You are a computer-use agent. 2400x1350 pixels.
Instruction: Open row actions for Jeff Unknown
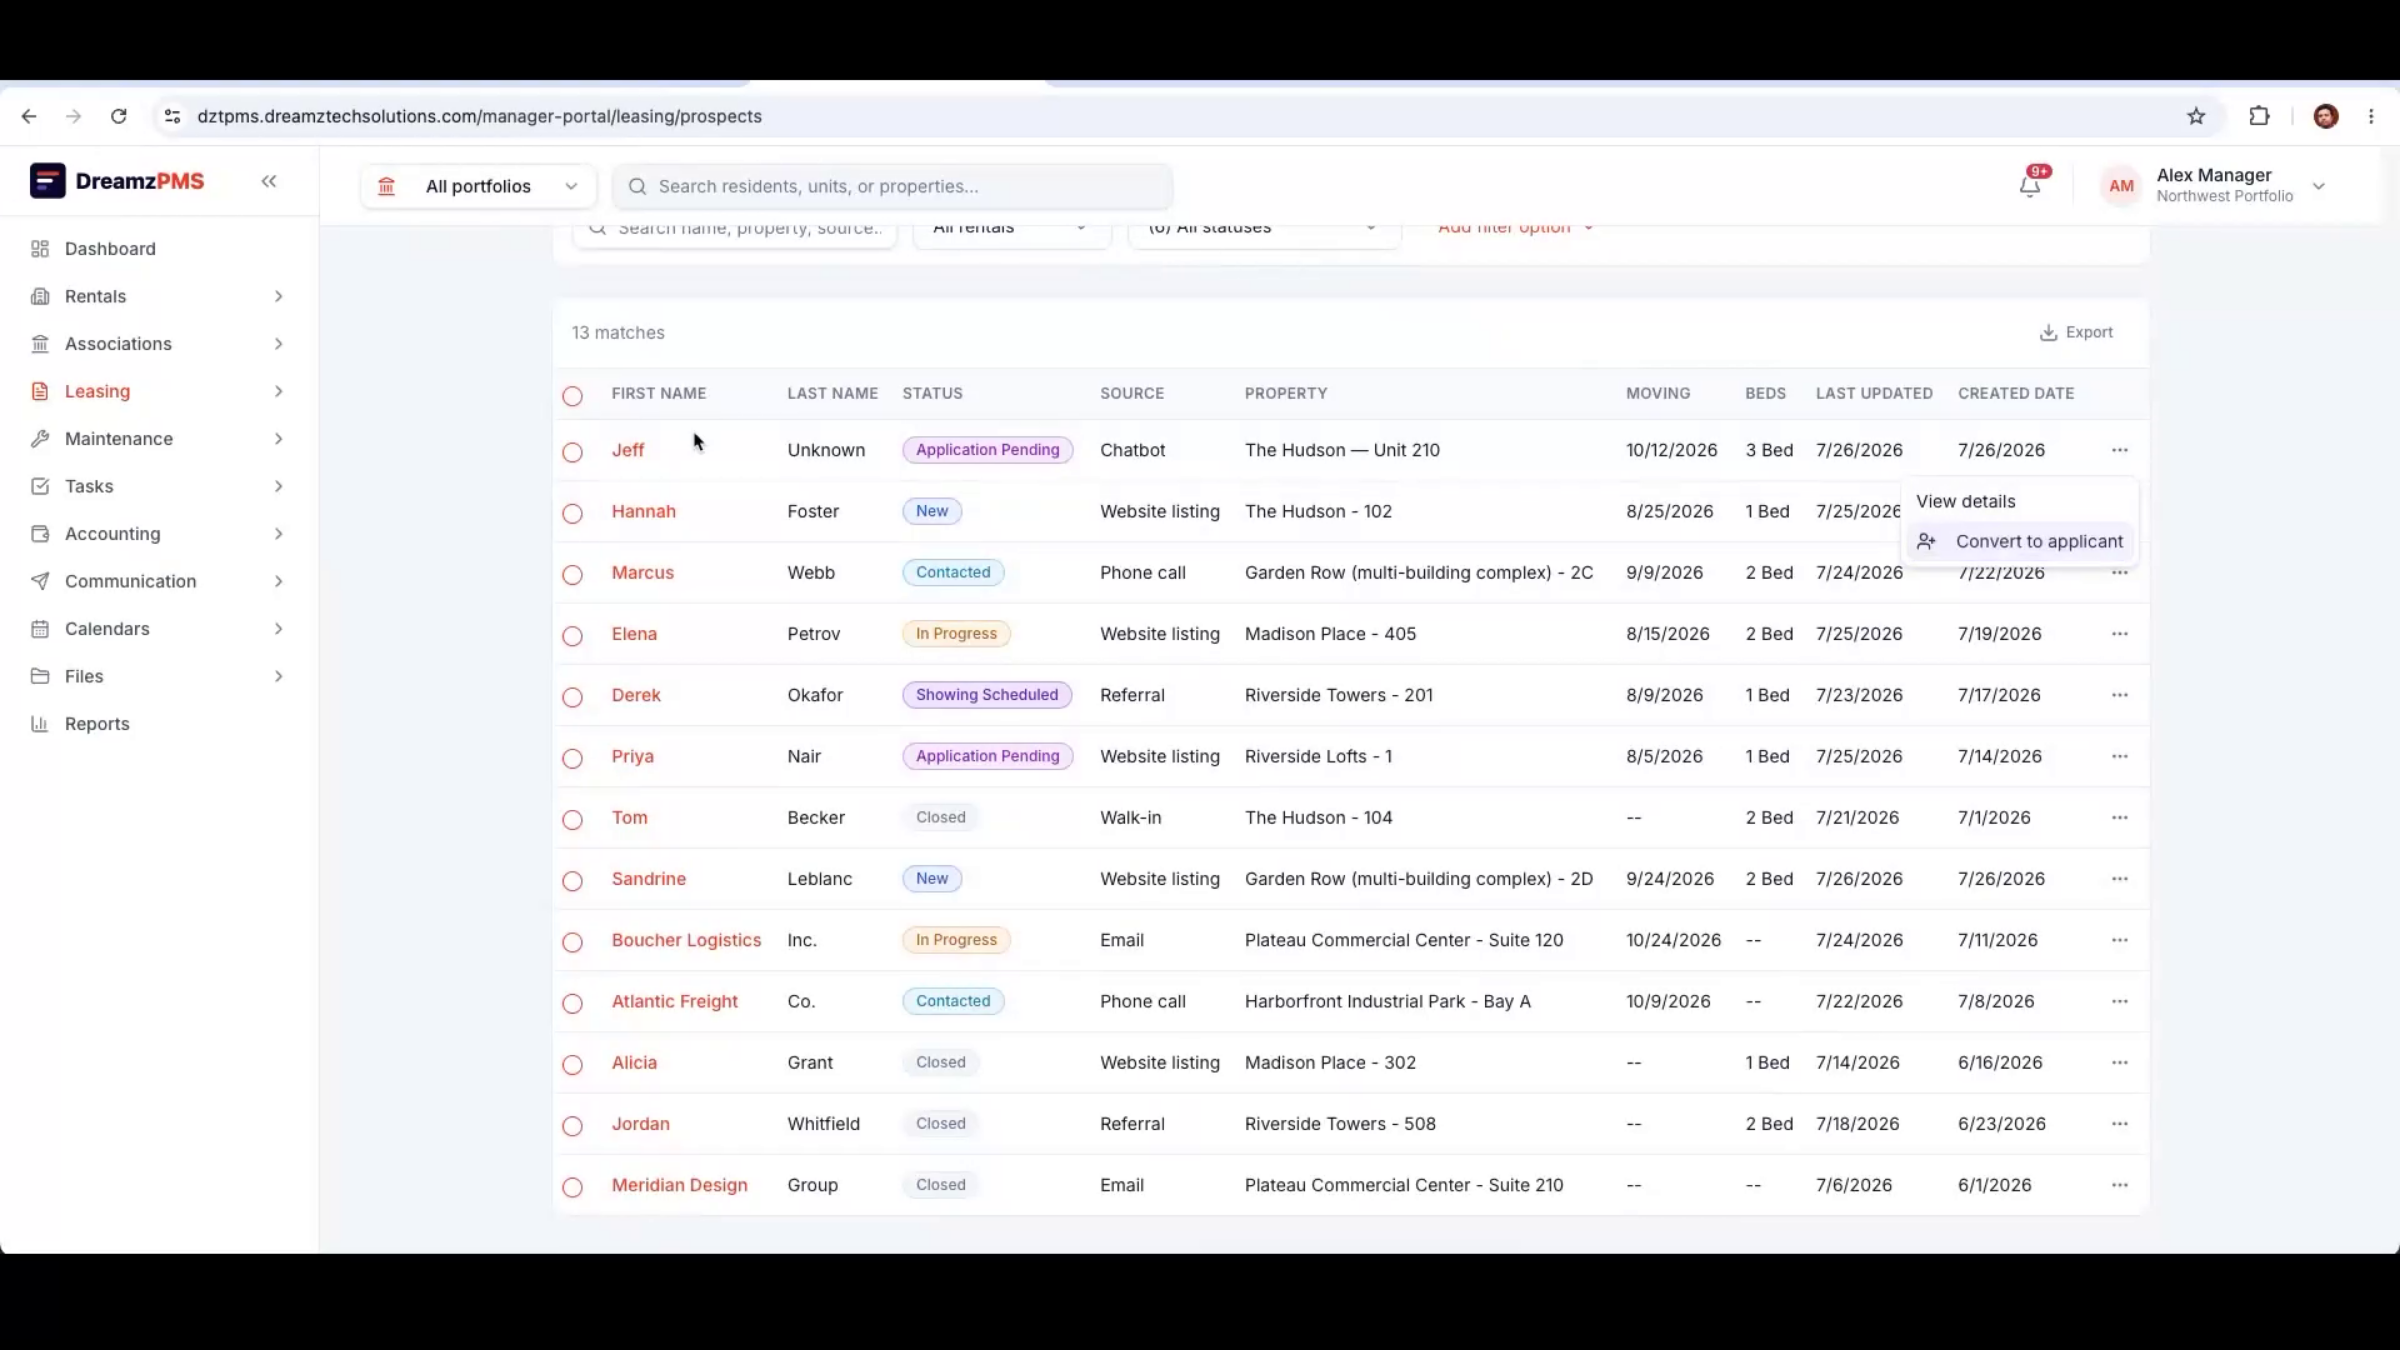click(x=2119, y=450)
